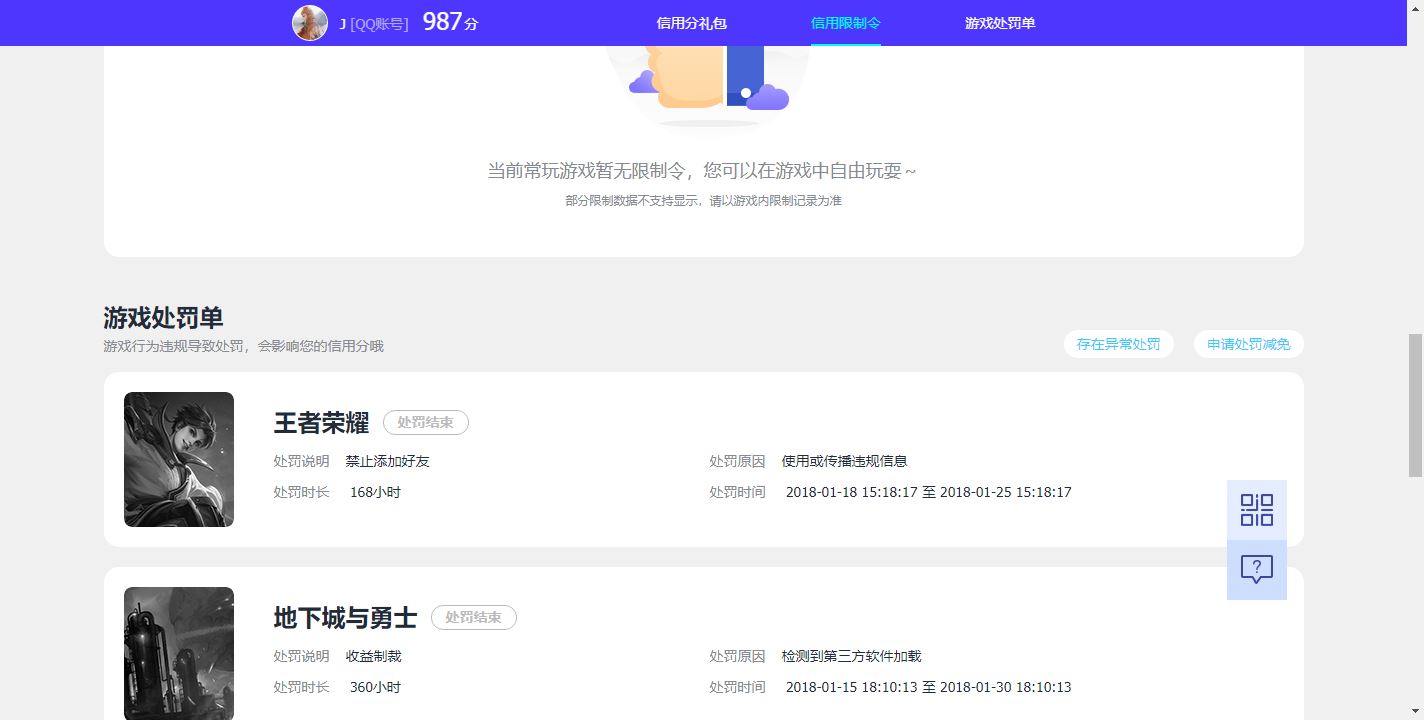Click the user avatar in the header
The image size is (1424, 720).
point(310,23)
